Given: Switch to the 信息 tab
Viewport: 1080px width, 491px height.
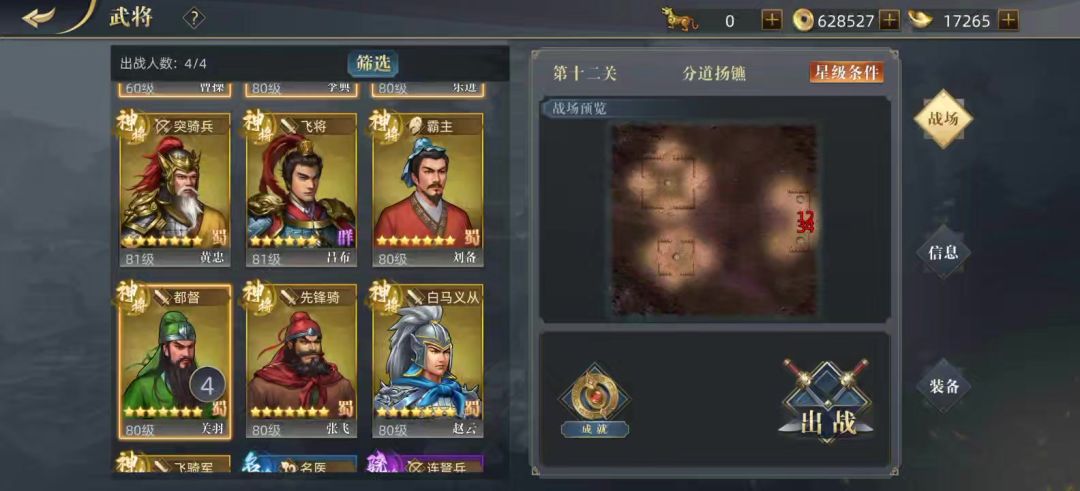Looking at the screenshot, I should tap(943, 252).
